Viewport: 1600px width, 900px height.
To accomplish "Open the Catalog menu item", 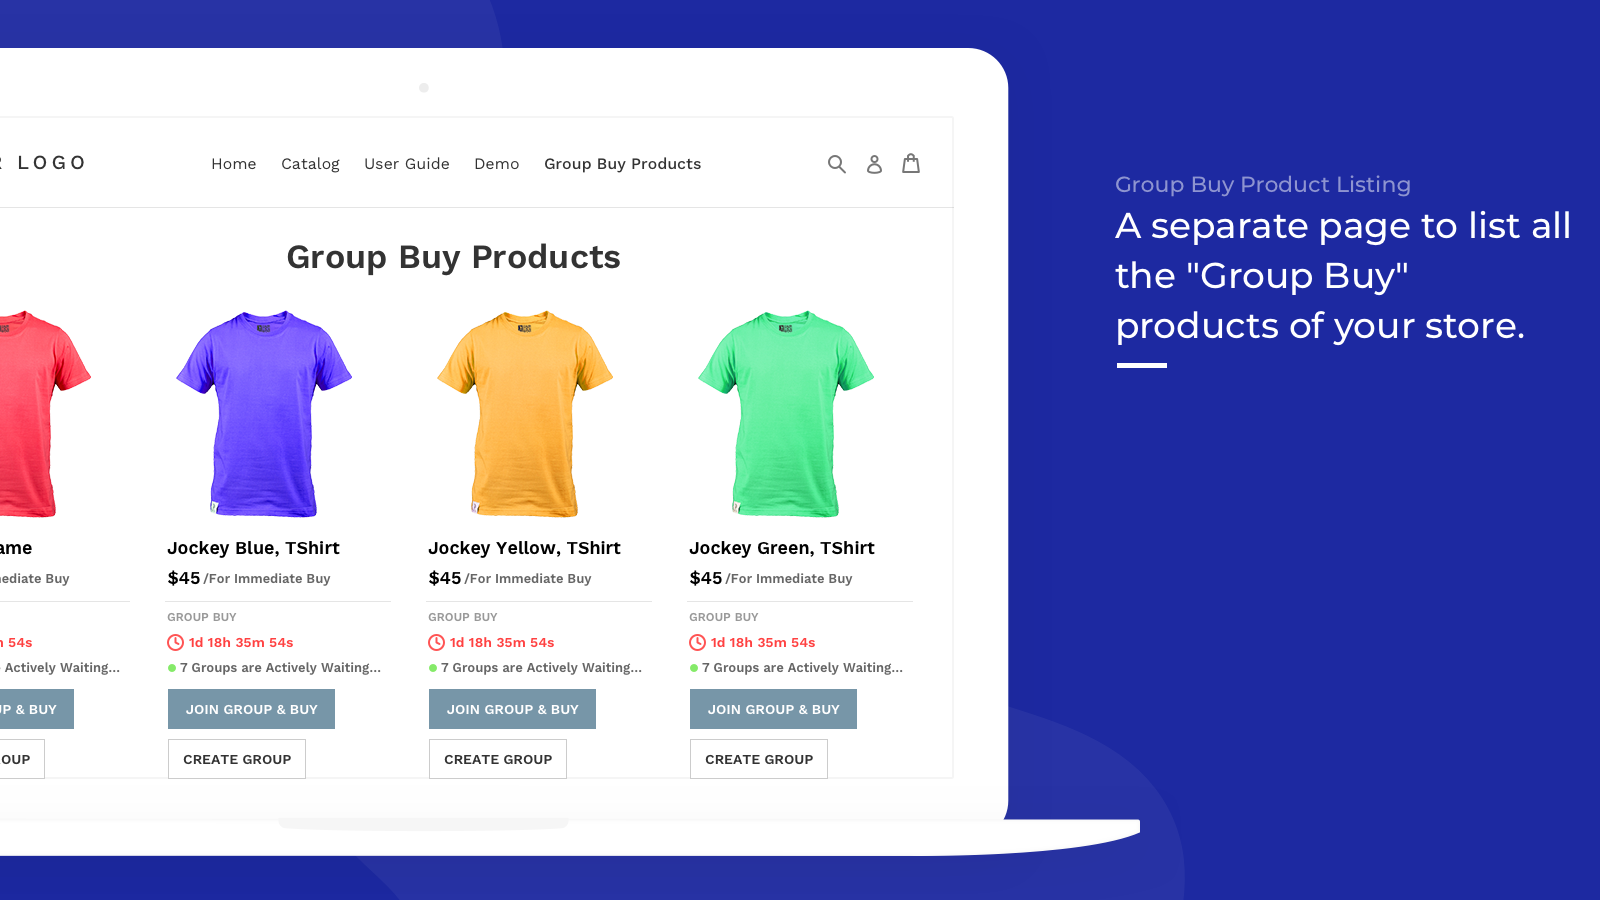I will [310, 164].
